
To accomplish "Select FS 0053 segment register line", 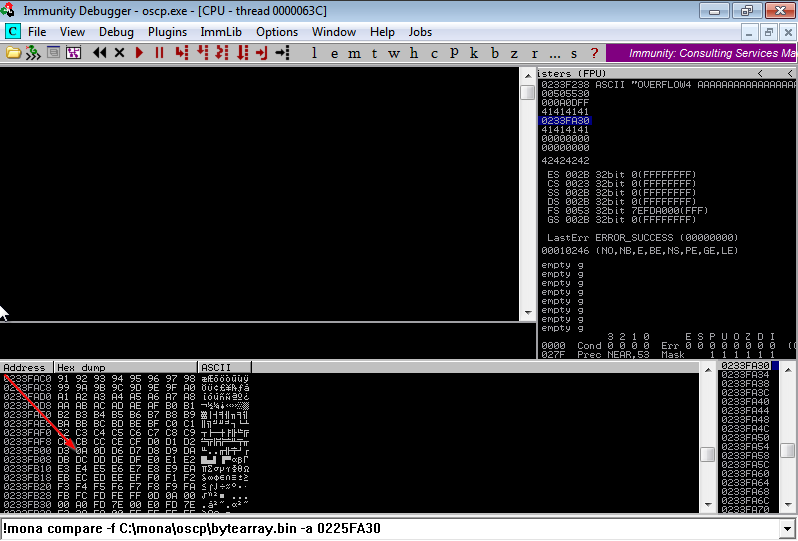I will [x=627, y=211].
